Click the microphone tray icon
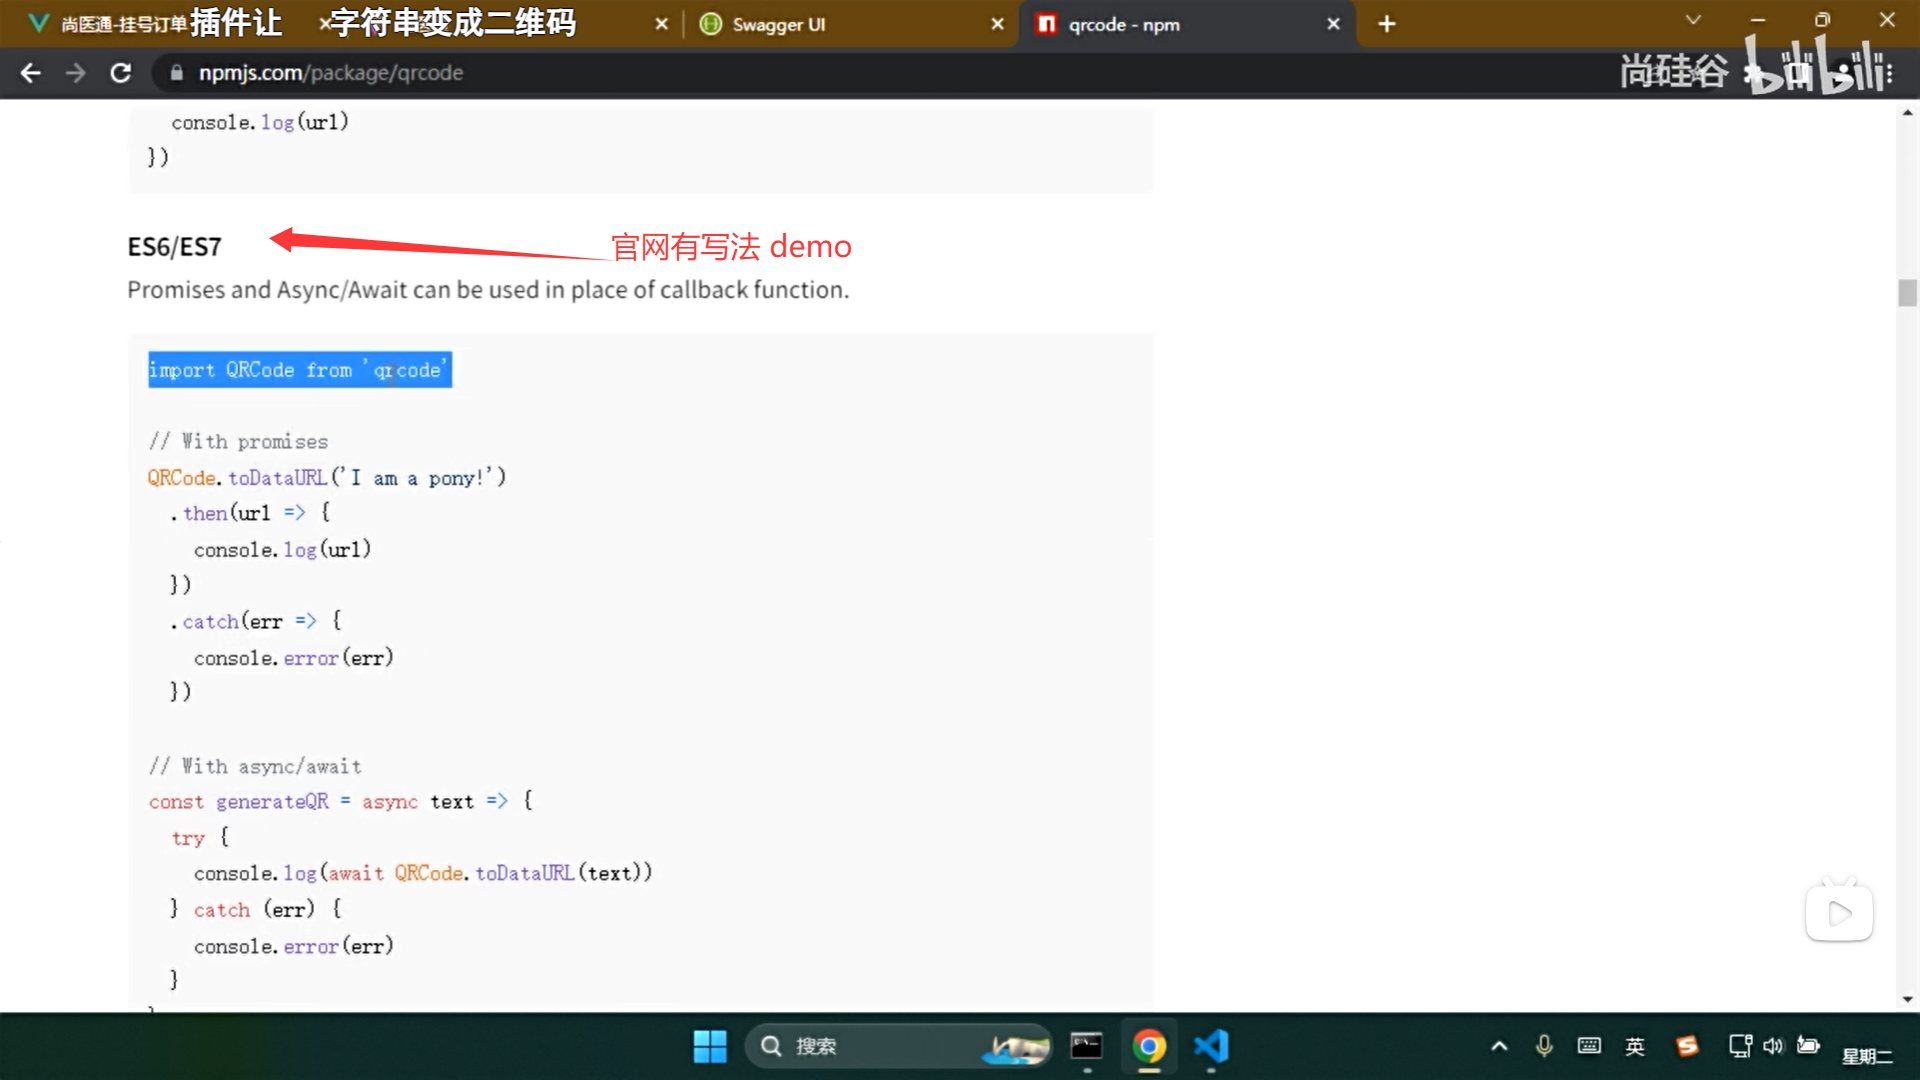Image resolution: width=1920 pixels, height=1080 pixels. point(1544,1046)
